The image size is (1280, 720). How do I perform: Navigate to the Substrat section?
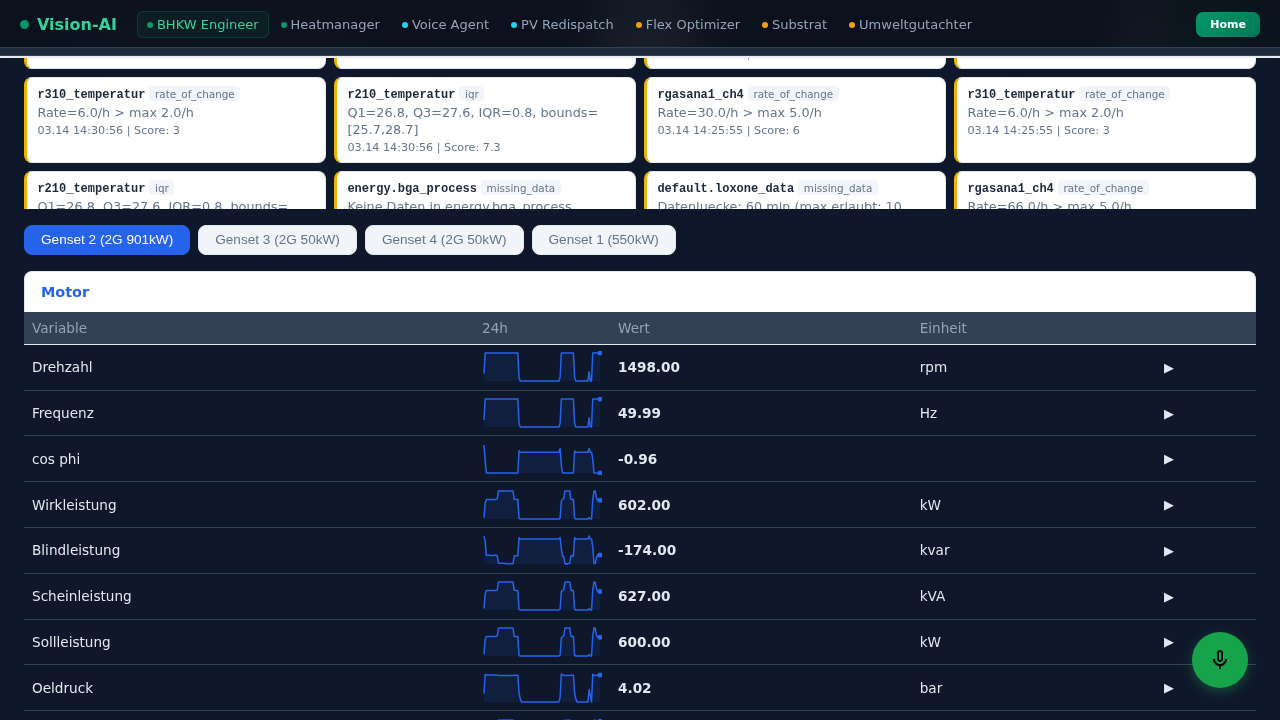800,25
